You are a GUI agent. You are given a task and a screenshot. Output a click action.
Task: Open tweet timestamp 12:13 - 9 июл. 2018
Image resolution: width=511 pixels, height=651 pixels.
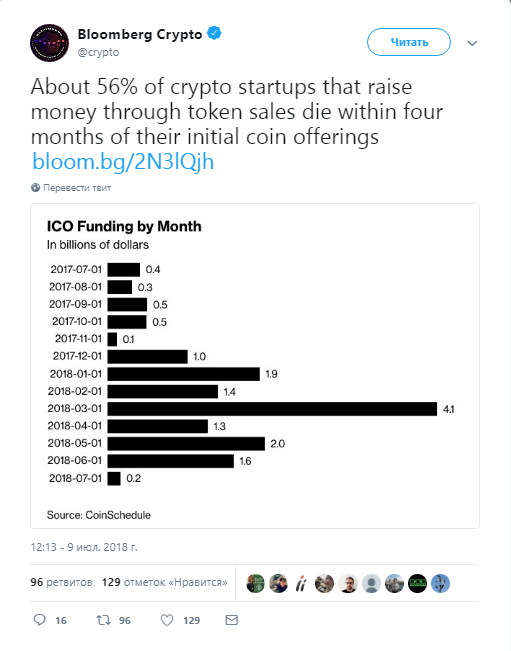click(83, 547)
